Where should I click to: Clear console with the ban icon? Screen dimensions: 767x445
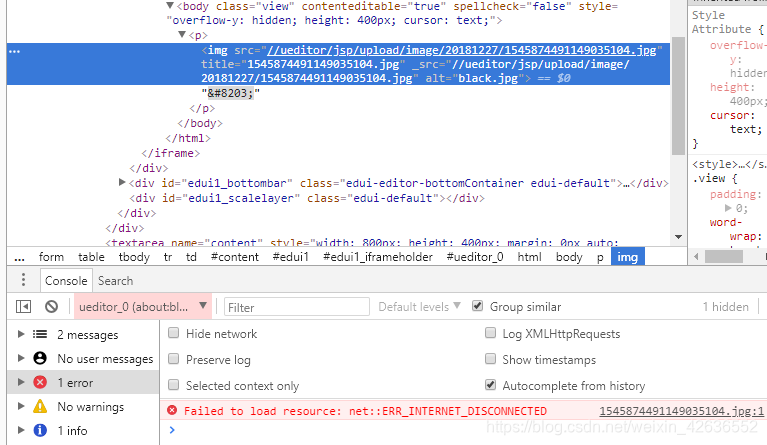[x=51, y=307]
